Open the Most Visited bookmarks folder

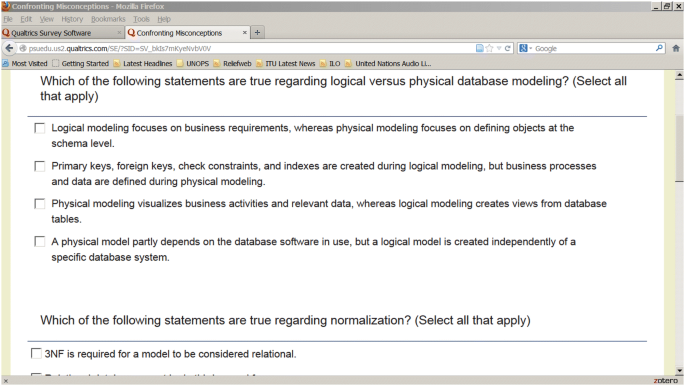(25, 64)
